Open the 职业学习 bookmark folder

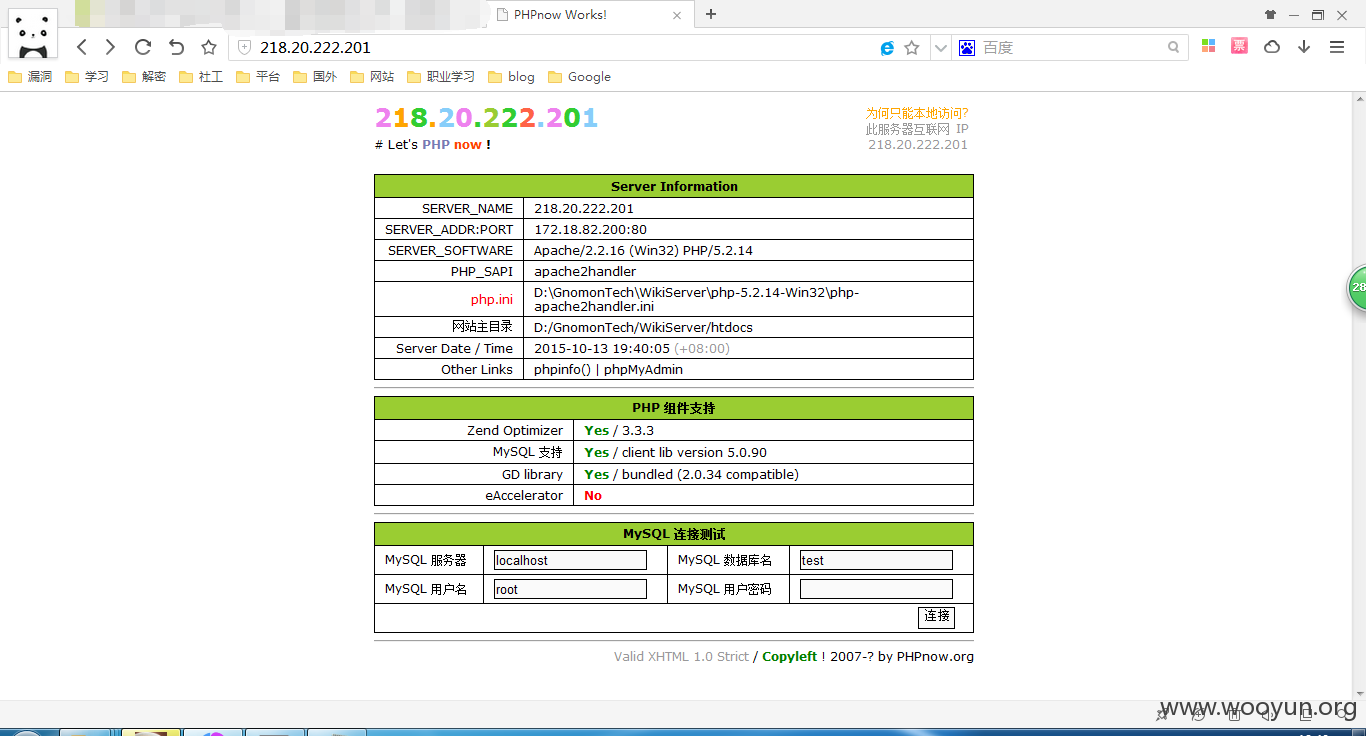[x=441, y=76]
